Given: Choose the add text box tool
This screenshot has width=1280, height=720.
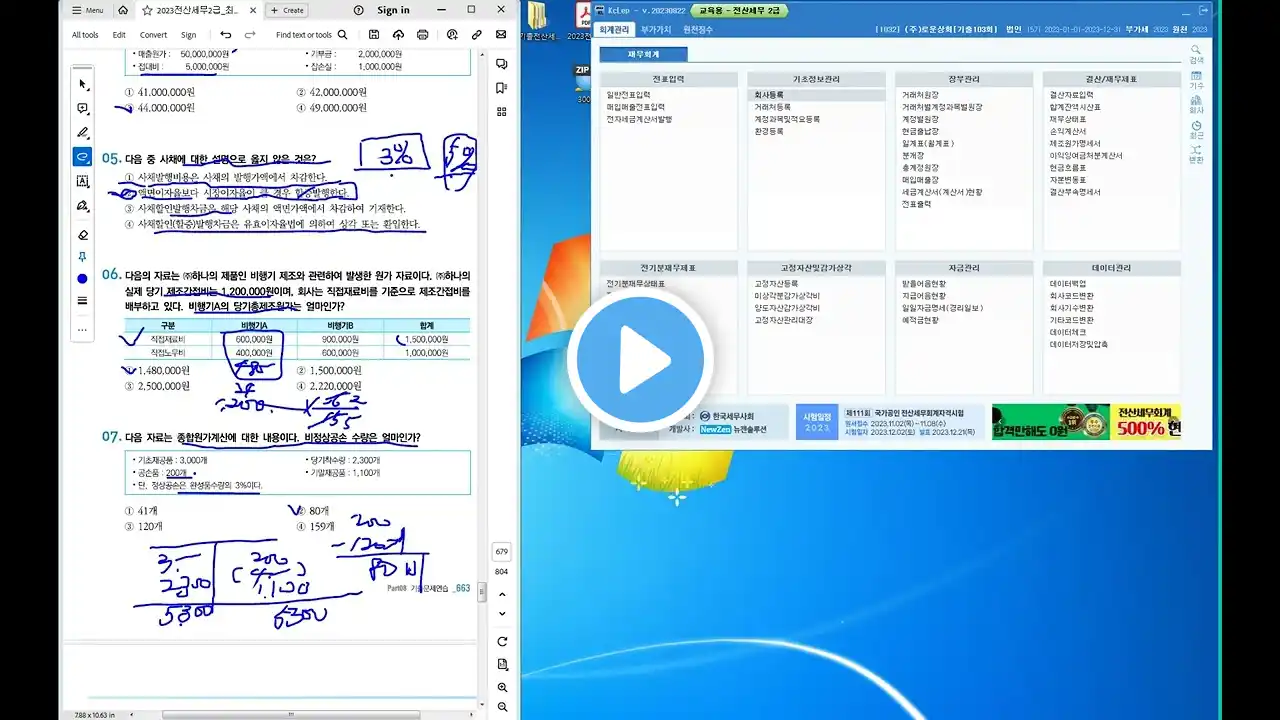Looking at the screenshot, I should (82, 181).
